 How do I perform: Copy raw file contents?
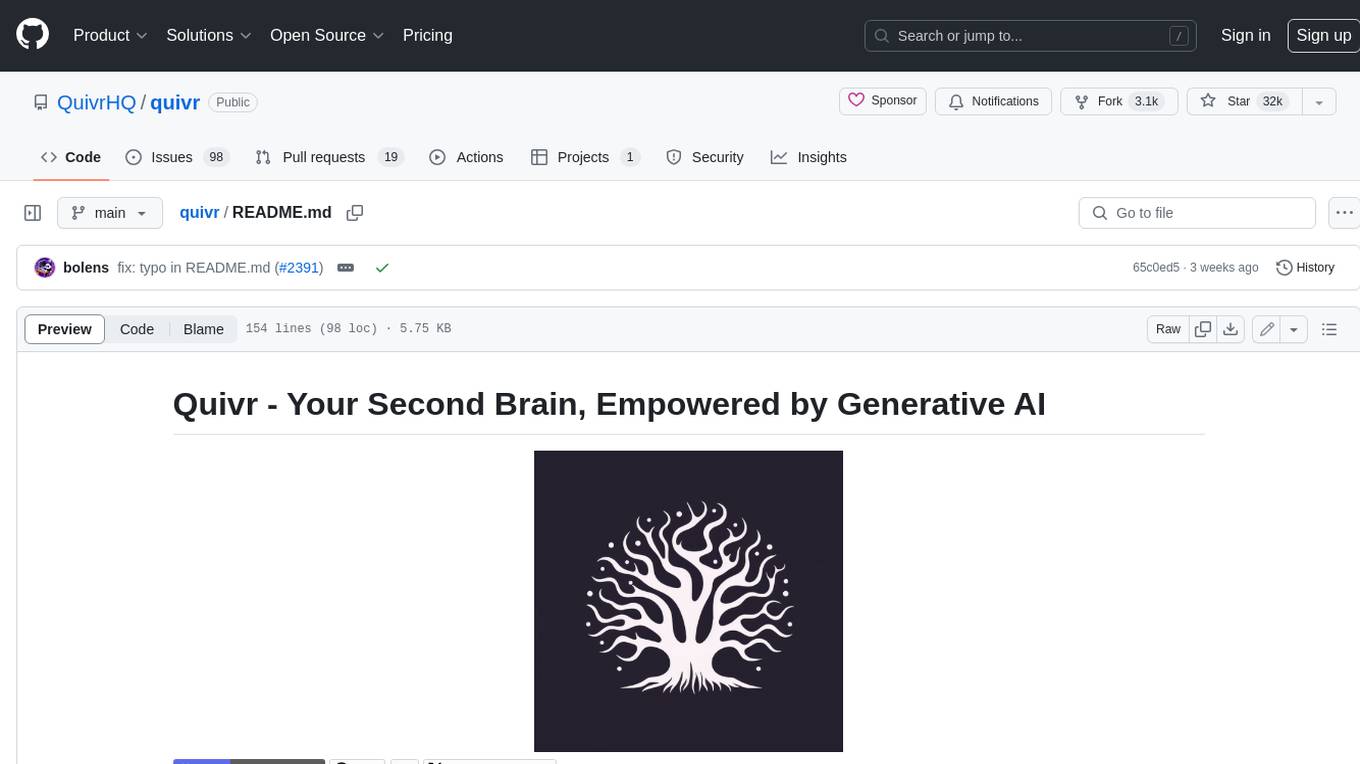coord(1203,329)
